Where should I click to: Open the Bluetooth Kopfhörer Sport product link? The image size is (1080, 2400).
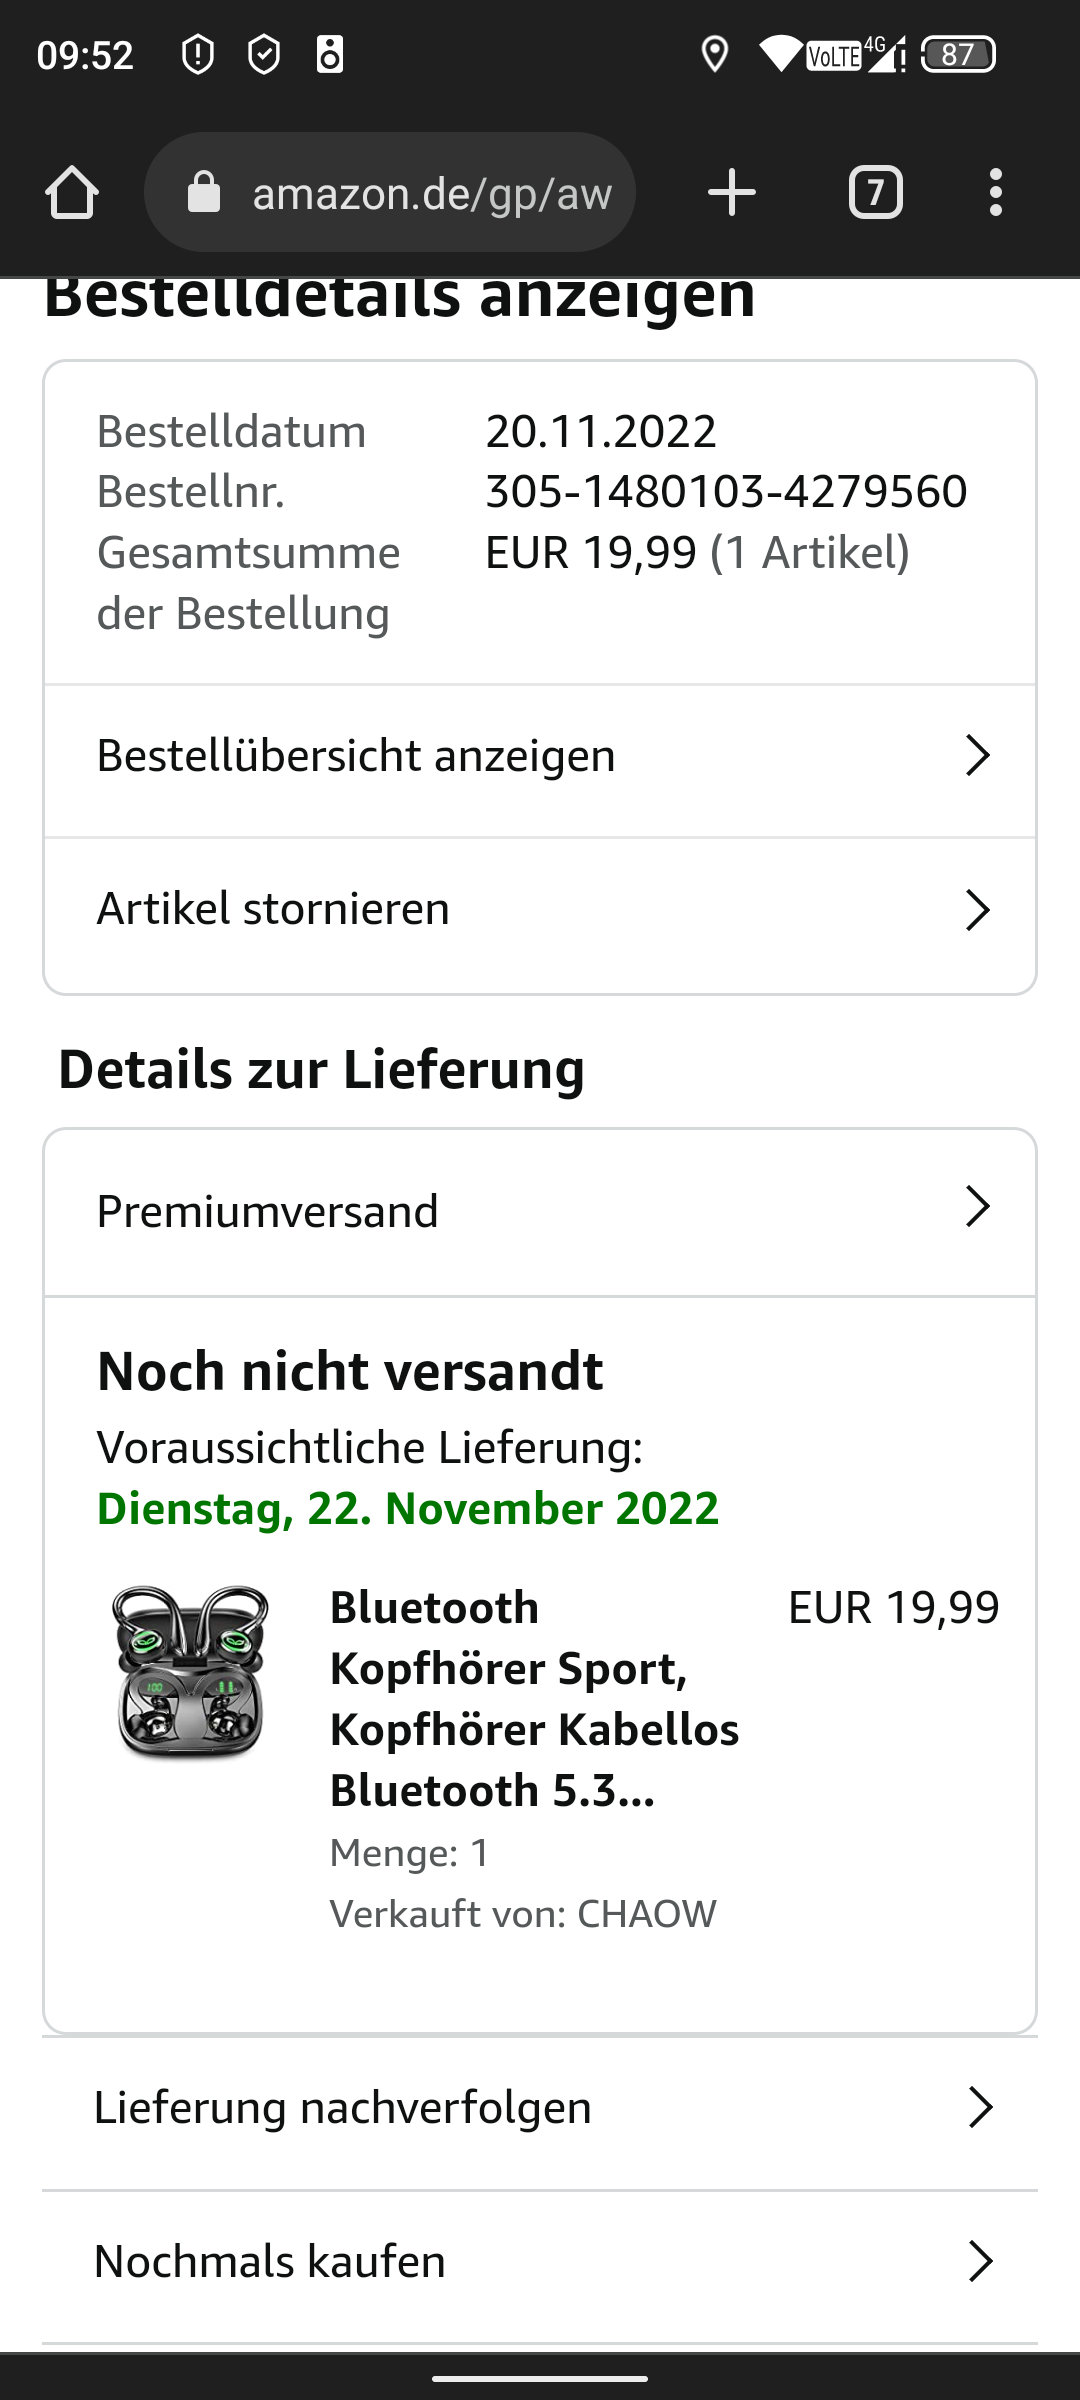click(x=534, y=1699)
